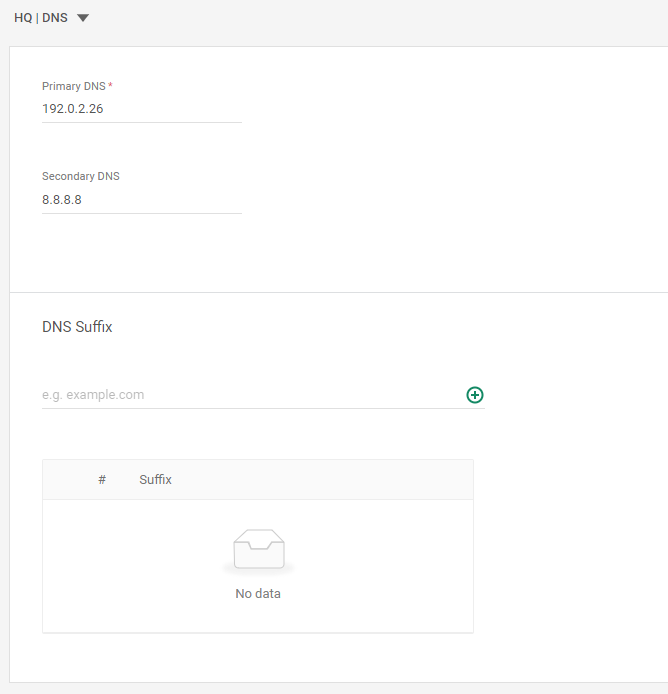Open the HQ | DNS dropdown arrow
Screen dimensions: 668x694
tap(83, 18)
